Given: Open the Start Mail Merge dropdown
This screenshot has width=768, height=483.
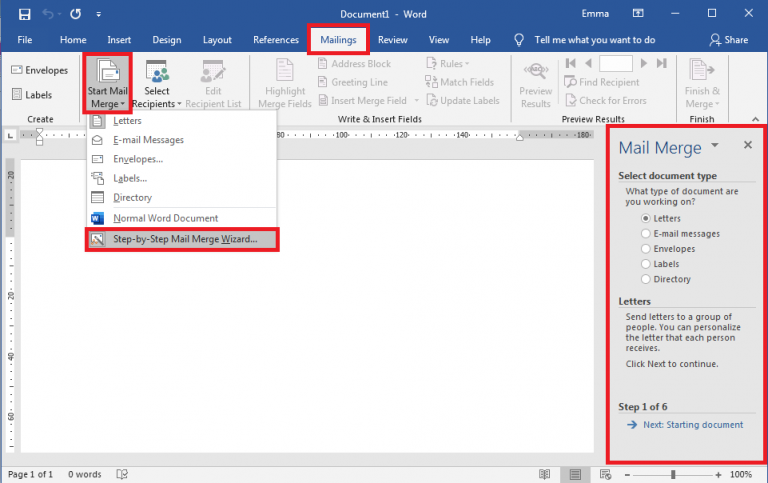Looking at the screenshot, I should click(108, 83).
